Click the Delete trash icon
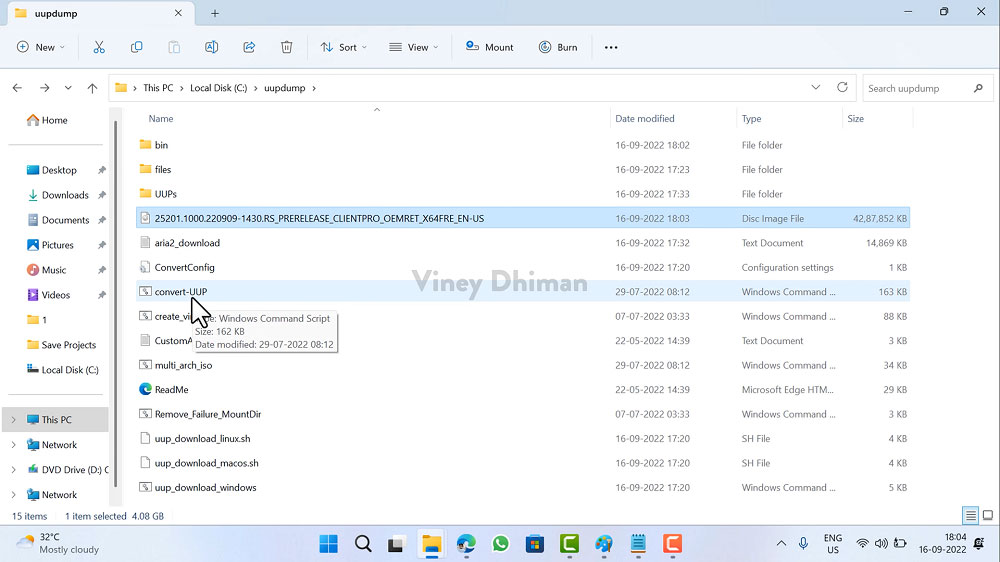1000x562 pixels. click(287, 47)
